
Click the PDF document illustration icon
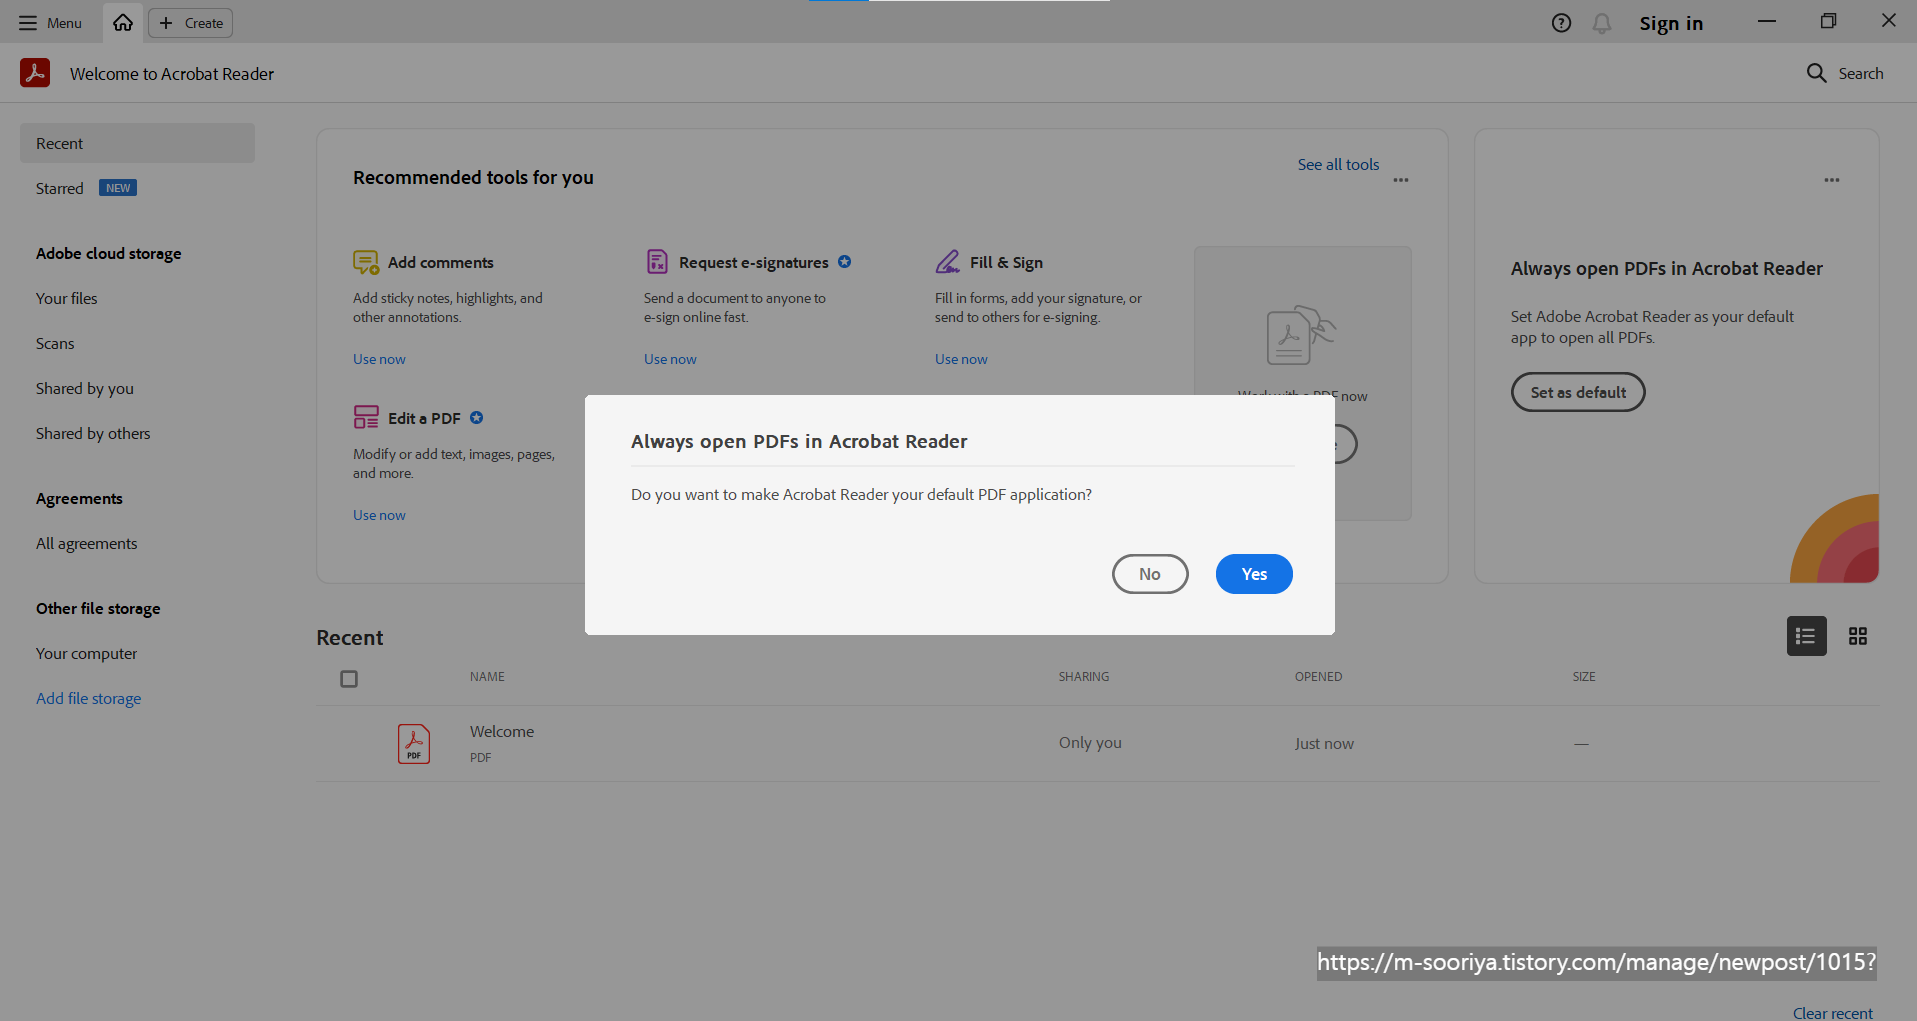pos(1301,336)
